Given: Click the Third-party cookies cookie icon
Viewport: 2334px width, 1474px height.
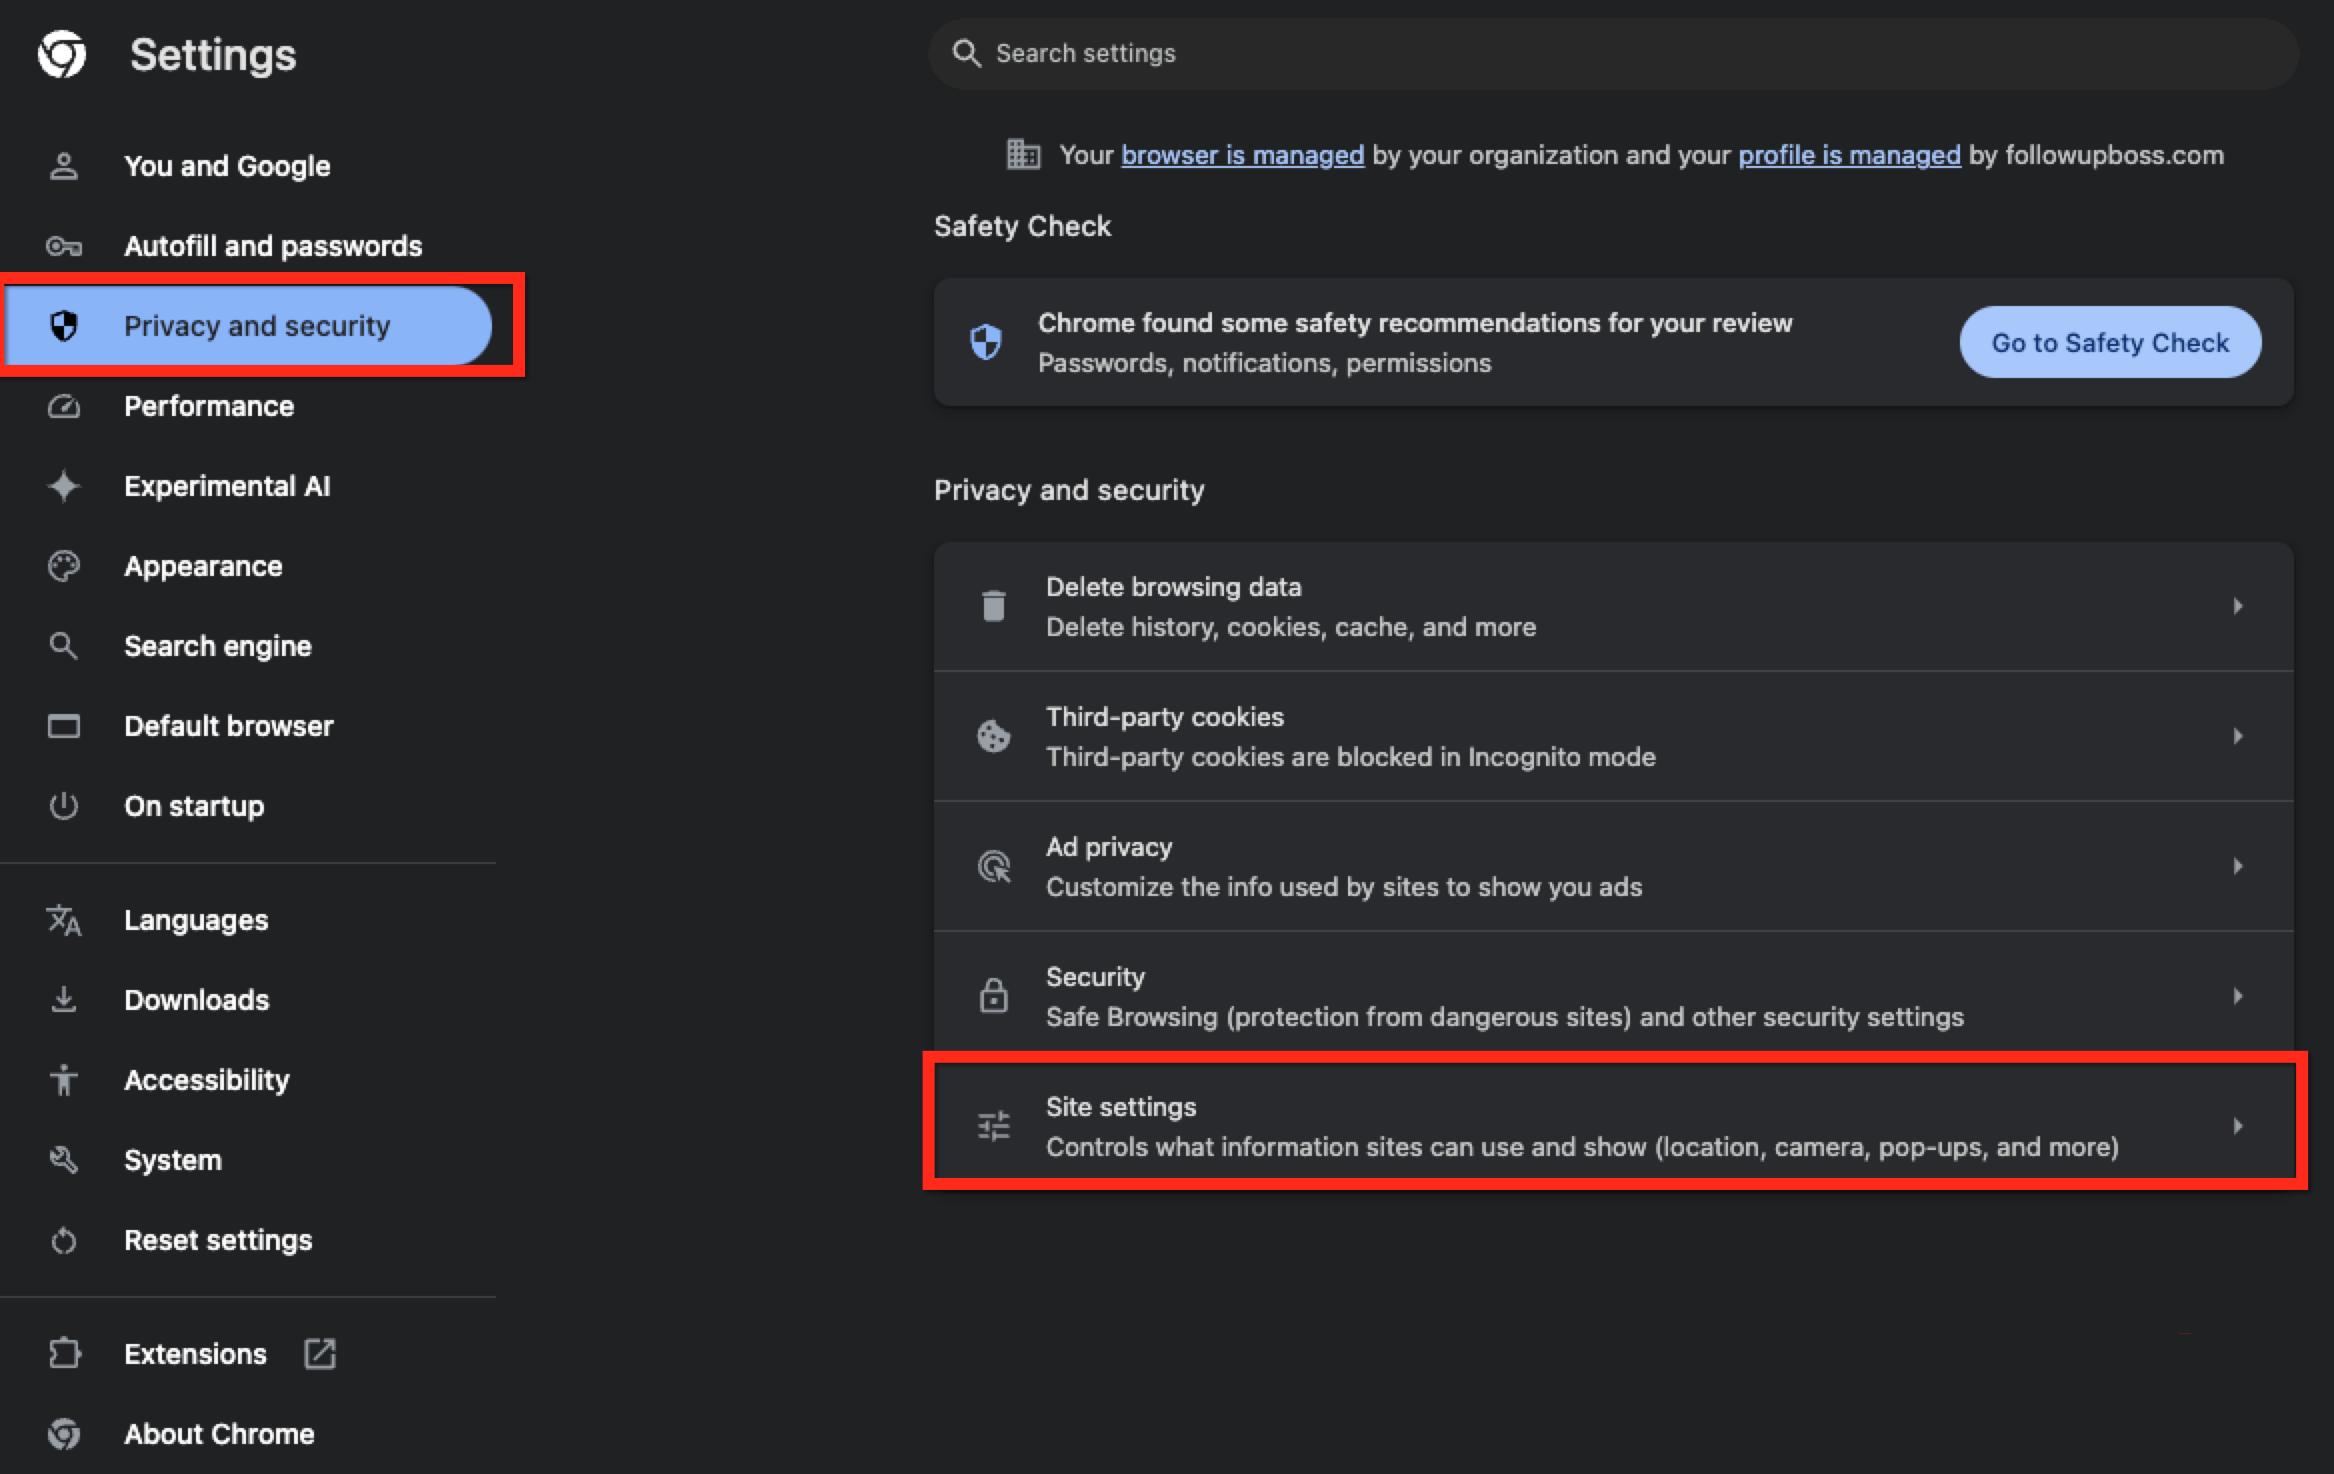Looking at the screenshot, I should 993,736.
